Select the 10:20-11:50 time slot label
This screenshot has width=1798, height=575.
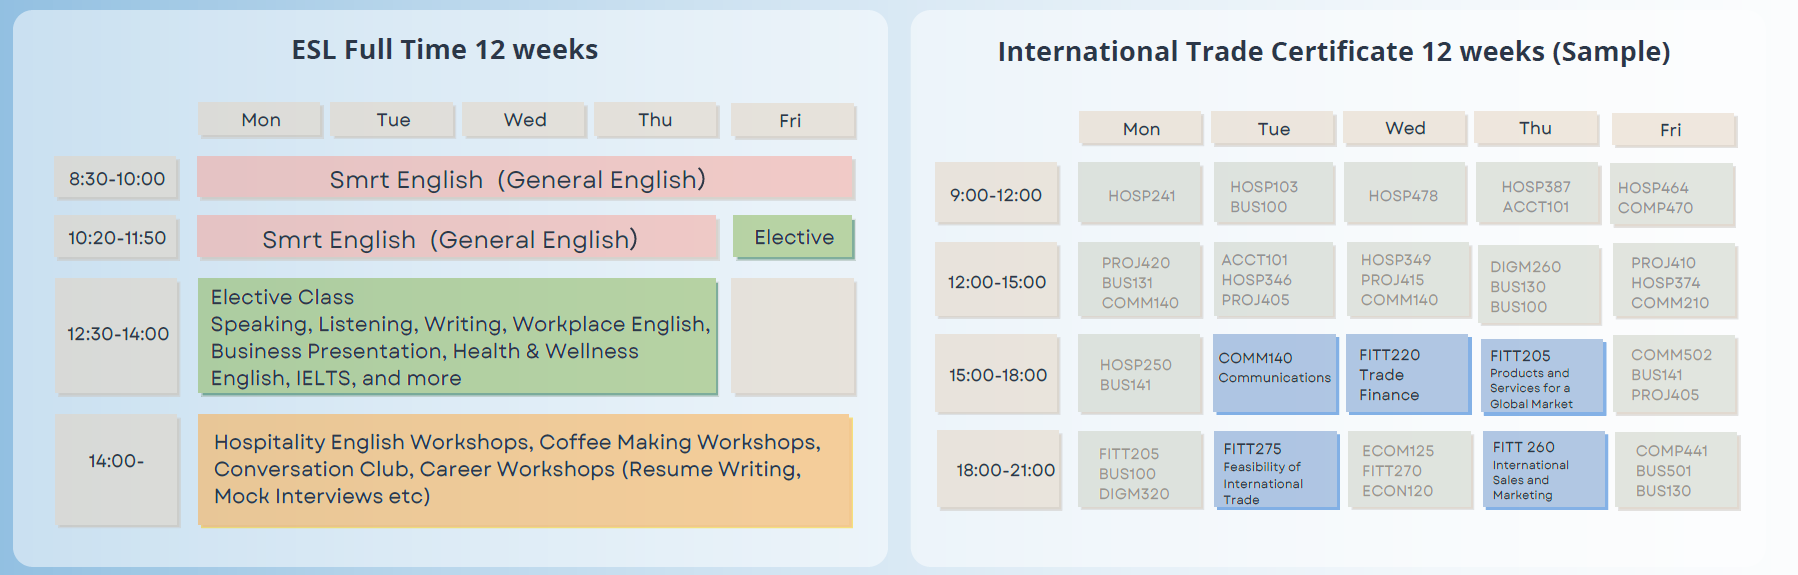116,238
